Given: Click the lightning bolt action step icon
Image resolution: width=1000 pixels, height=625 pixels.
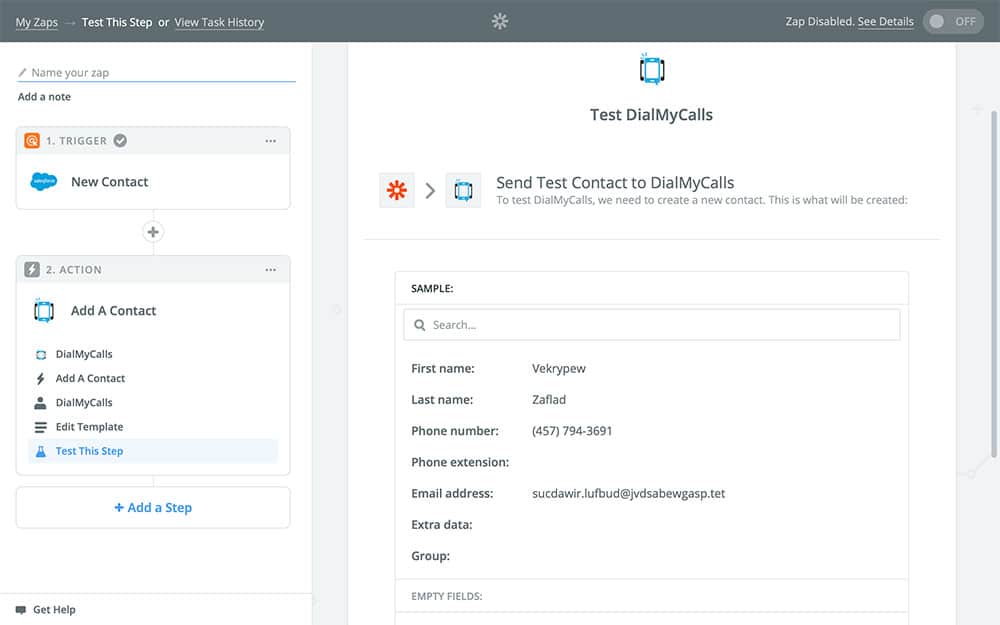Looking at the screenshot, I should pos(32,270).
